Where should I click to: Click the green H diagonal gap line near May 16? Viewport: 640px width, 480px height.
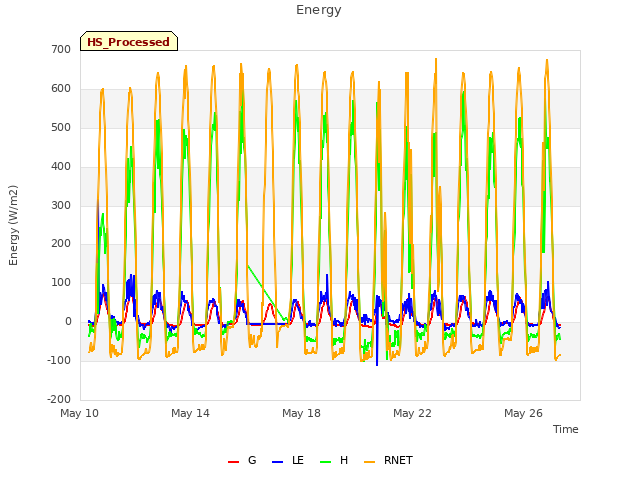click(266, 292)
